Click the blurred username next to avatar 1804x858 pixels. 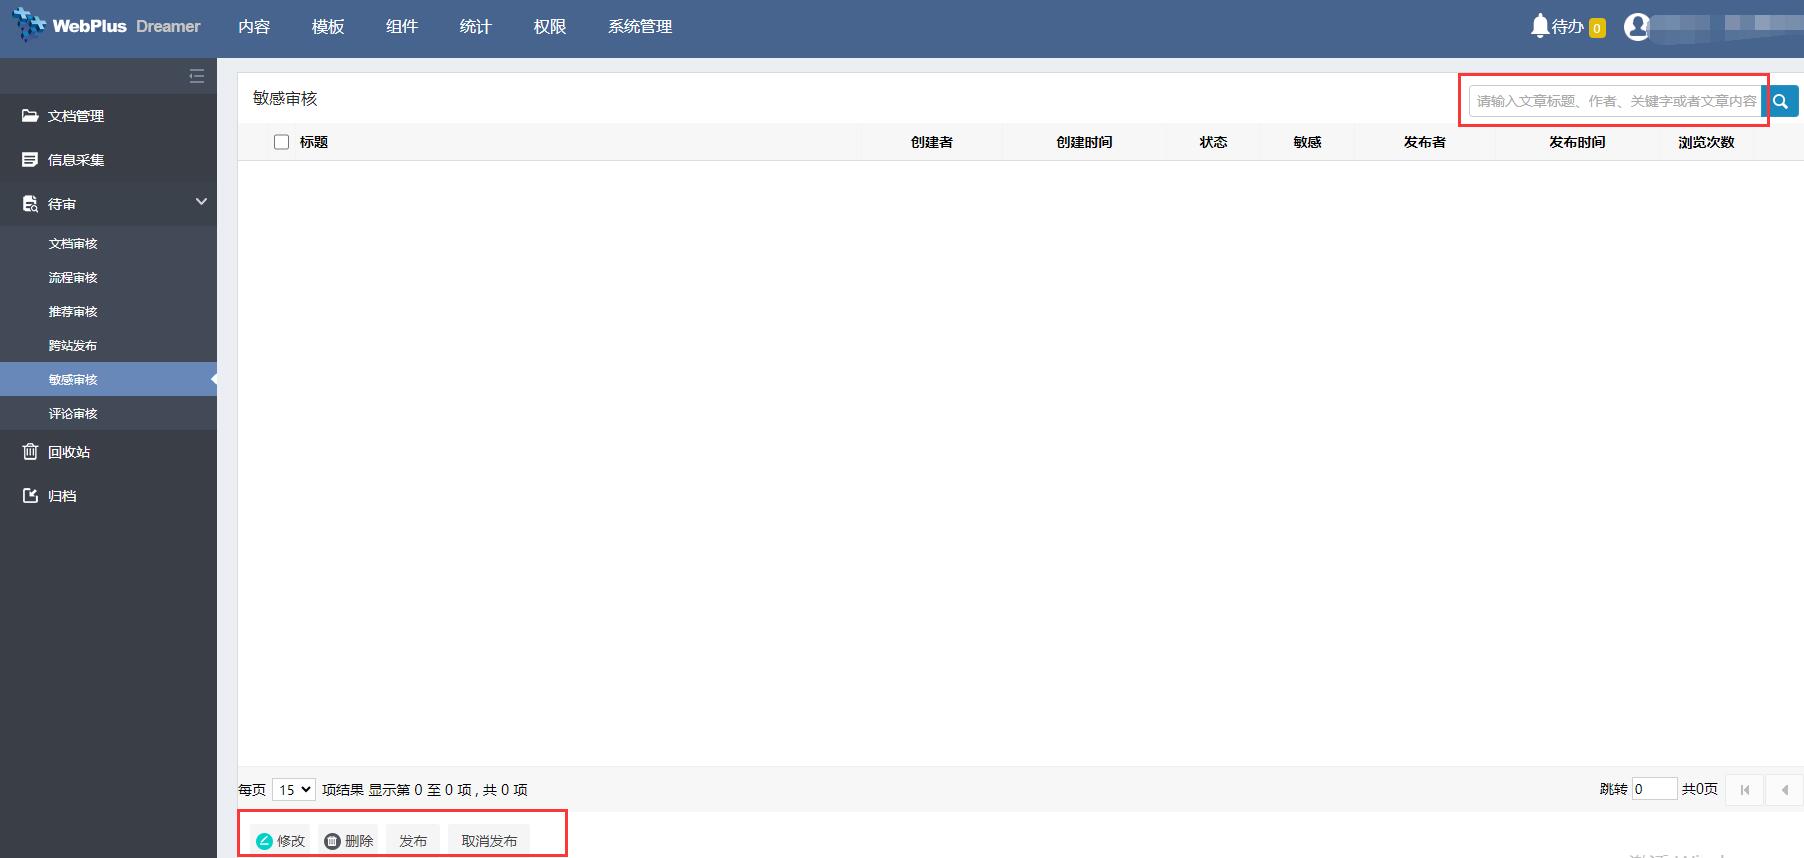pyautogui.click(x=1724, y=27)
